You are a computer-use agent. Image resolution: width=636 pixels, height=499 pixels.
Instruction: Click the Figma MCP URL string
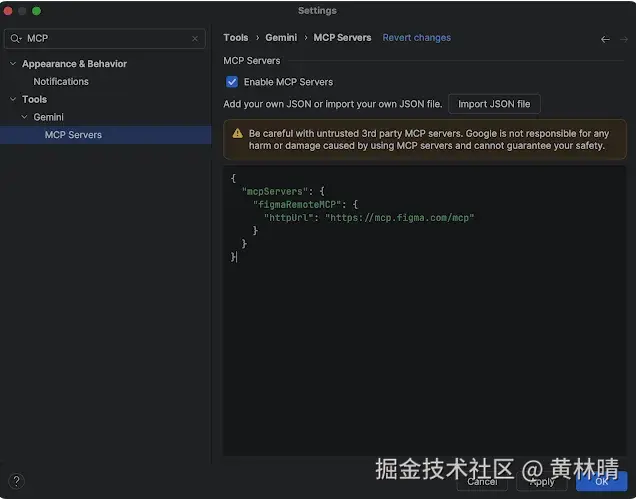[x=400, y=218]
